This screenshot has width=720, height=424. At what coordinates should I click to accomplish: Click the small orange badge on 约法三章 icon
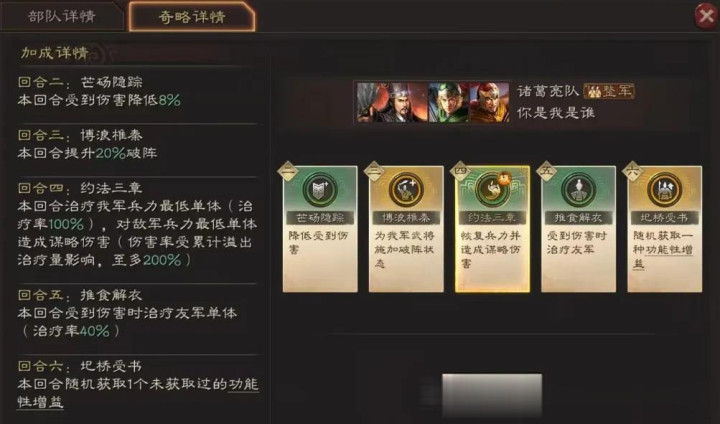tap(505, 178)
